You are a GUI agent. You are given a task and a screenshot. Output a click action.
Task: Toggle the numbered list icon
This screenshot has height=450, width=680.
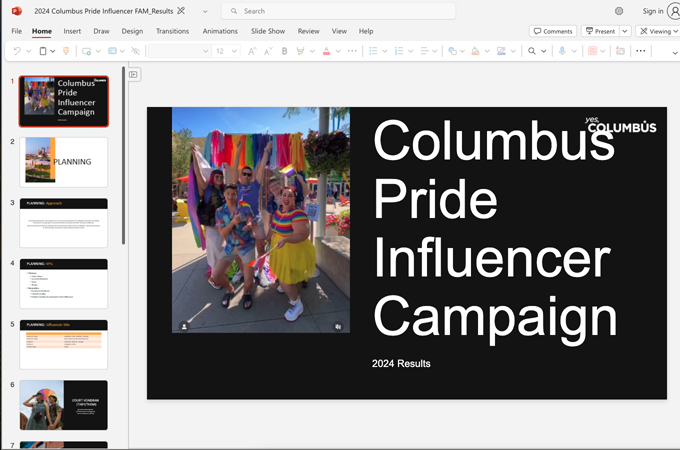click(399, 51)
